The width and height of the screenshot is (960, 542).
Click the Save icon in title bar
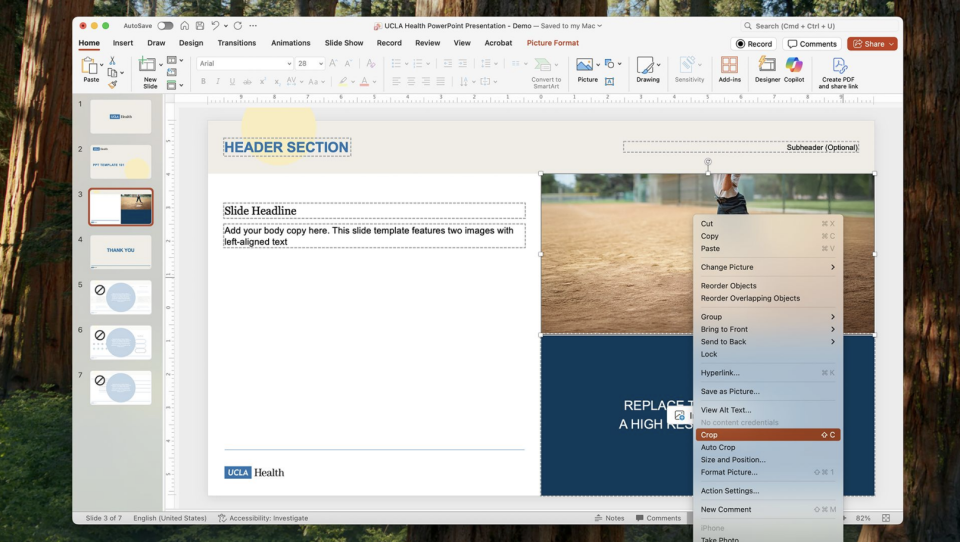click(200, 26)
